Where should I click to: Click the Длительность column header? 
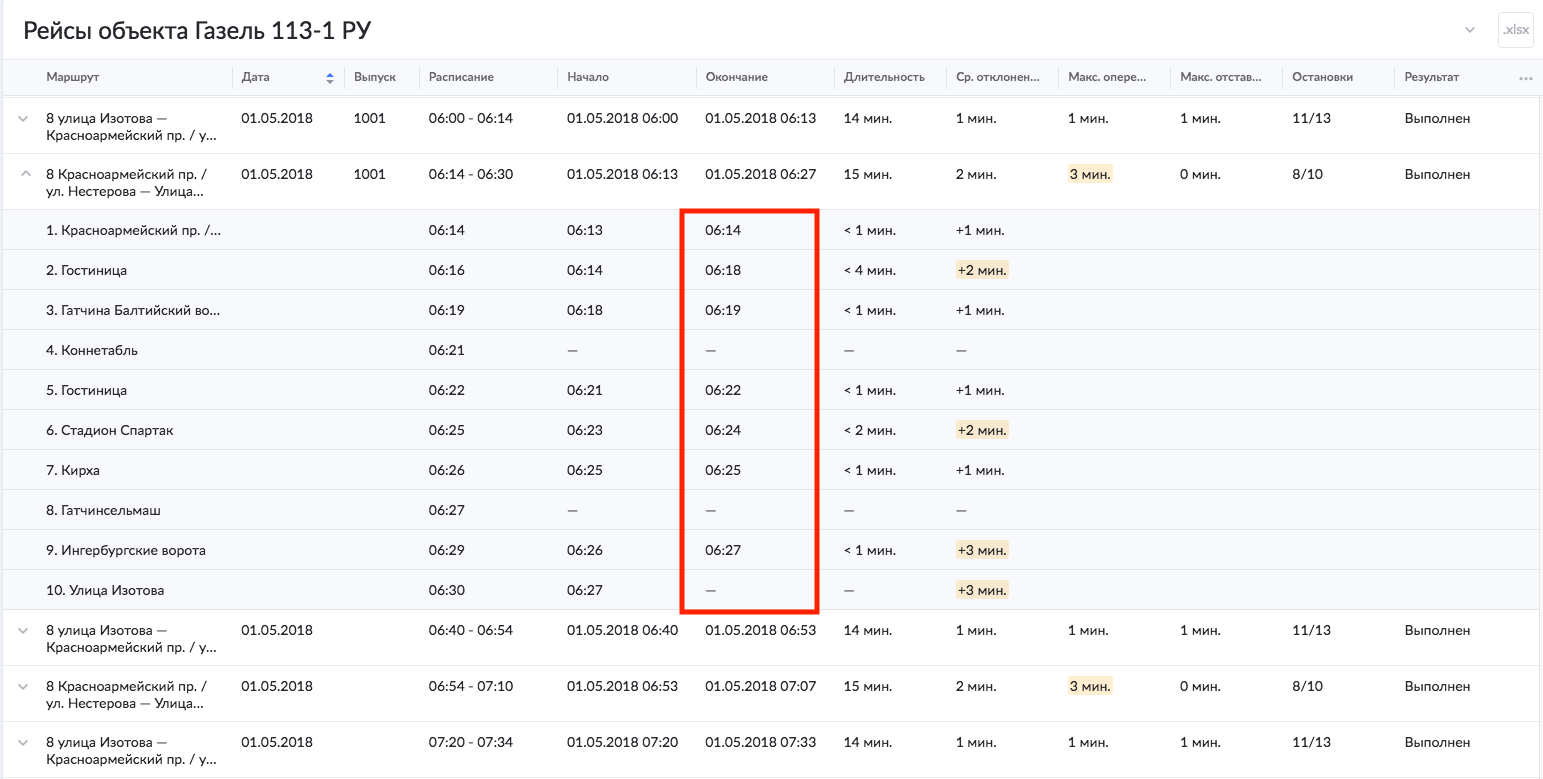coord(884,77)
